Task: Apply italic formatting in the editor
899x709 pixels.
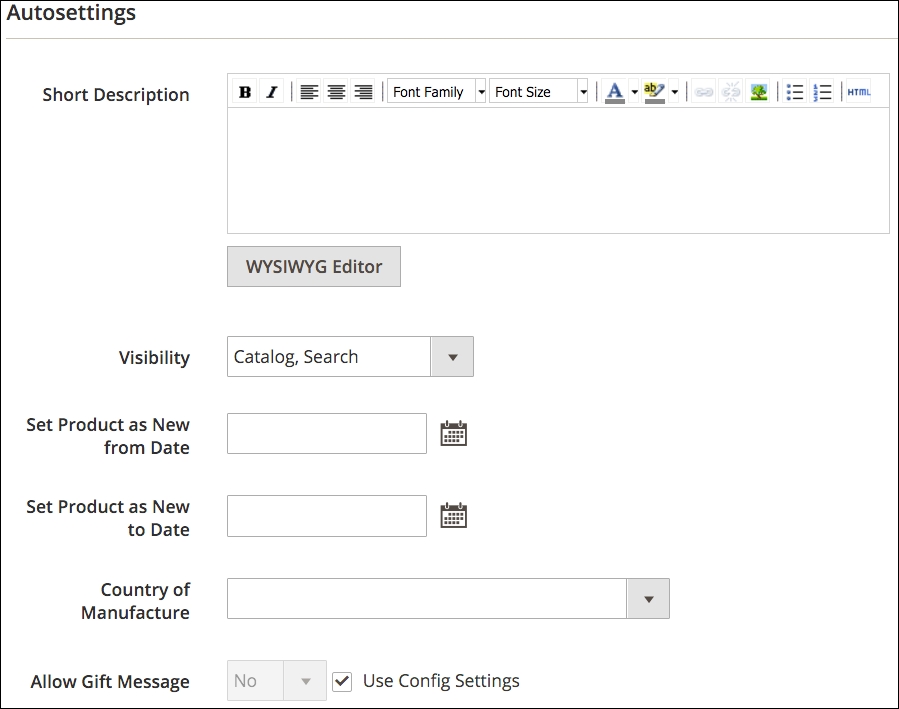Action: (x=271, y=91)
